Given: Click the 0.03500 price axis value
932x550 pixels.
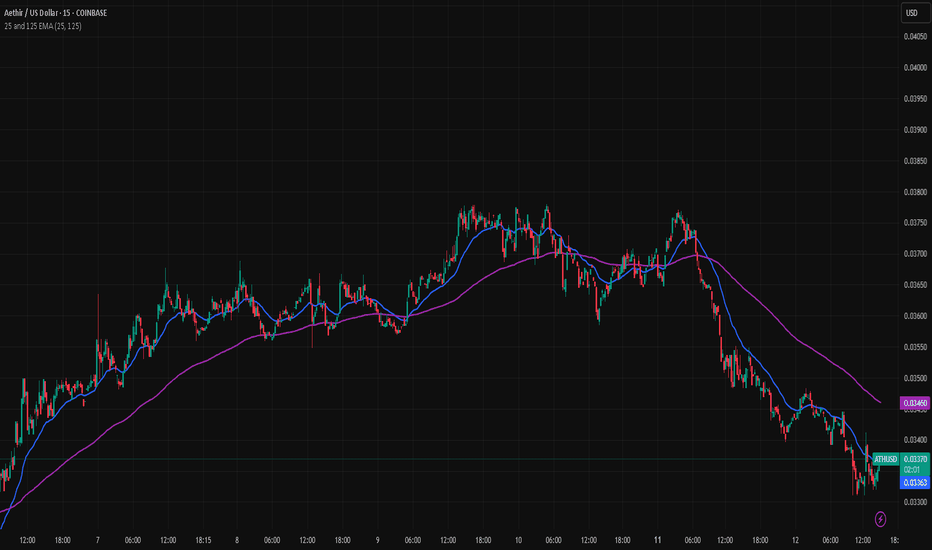Looking at the screenshot, I should pos(915,378).
